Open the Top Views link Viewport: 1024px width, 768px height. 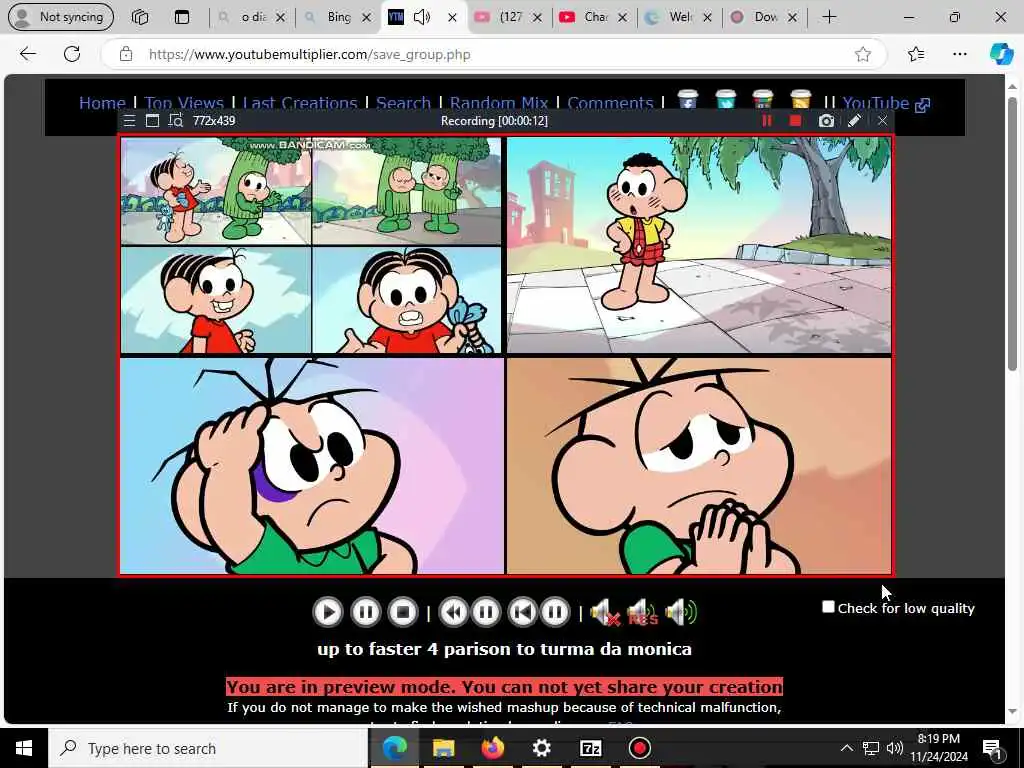click(x=184, y=103)
